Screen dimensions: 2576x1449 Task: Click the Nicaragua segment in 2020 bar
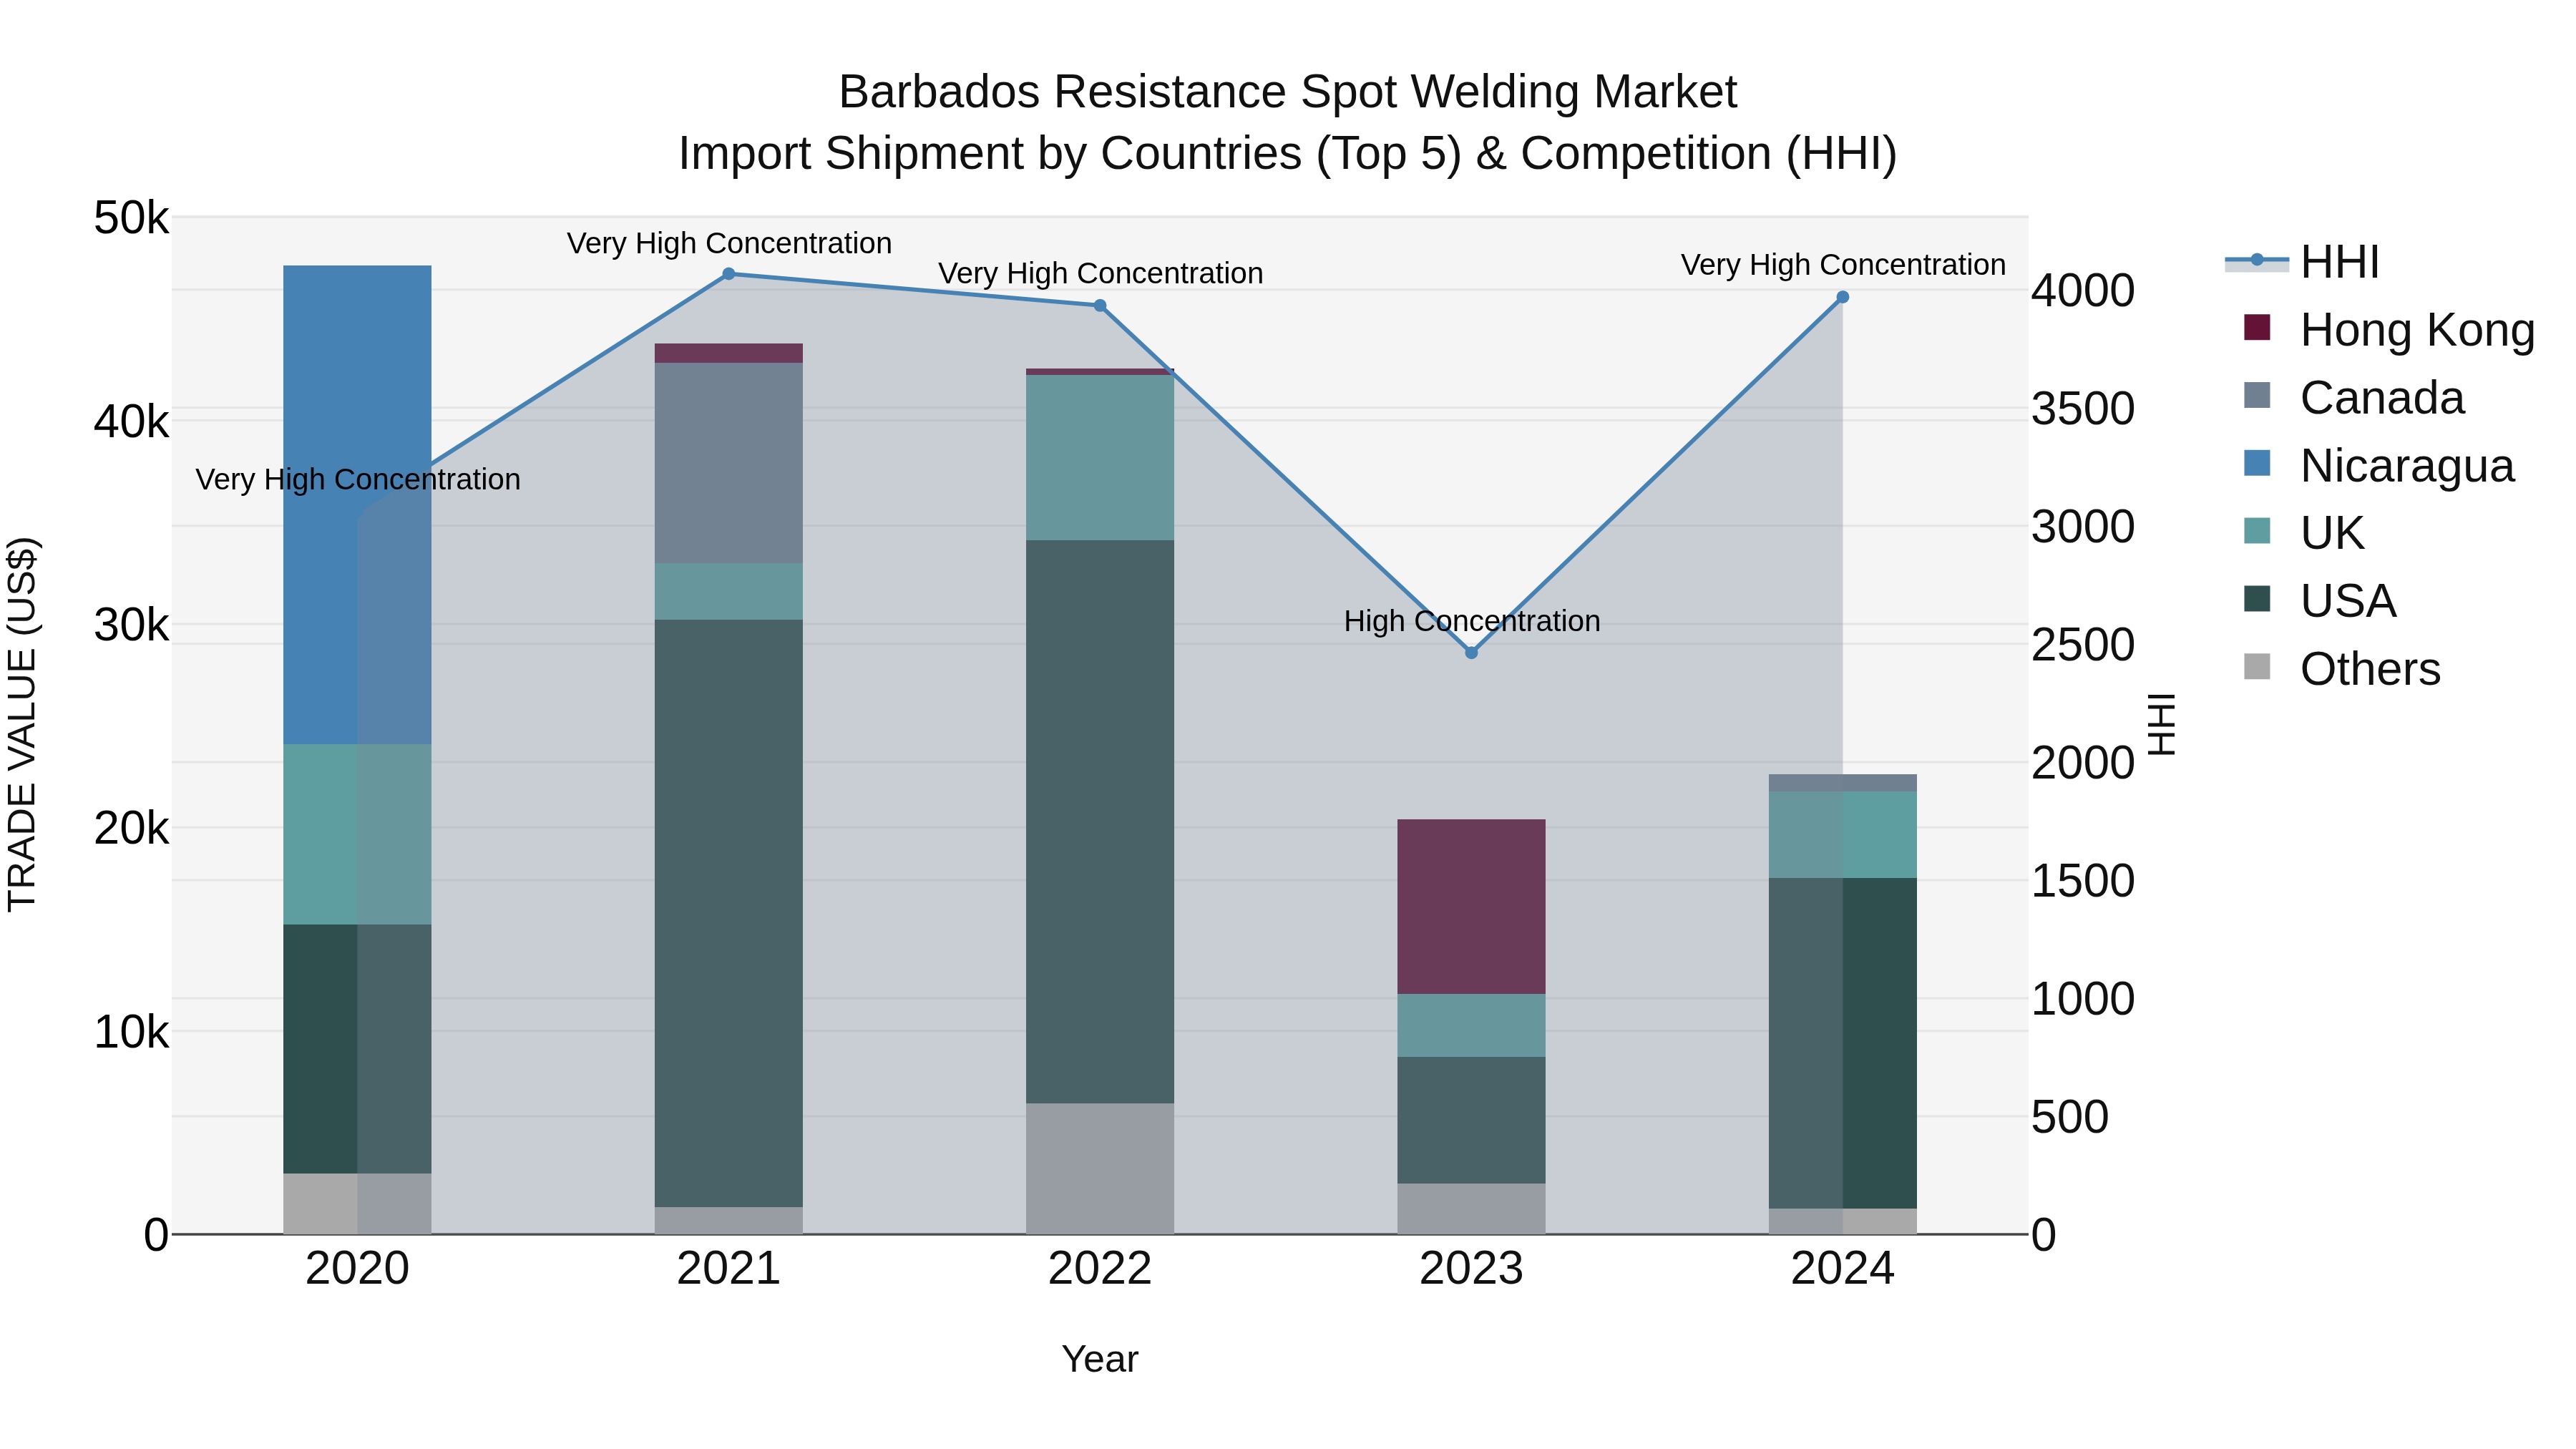[357, 505]
